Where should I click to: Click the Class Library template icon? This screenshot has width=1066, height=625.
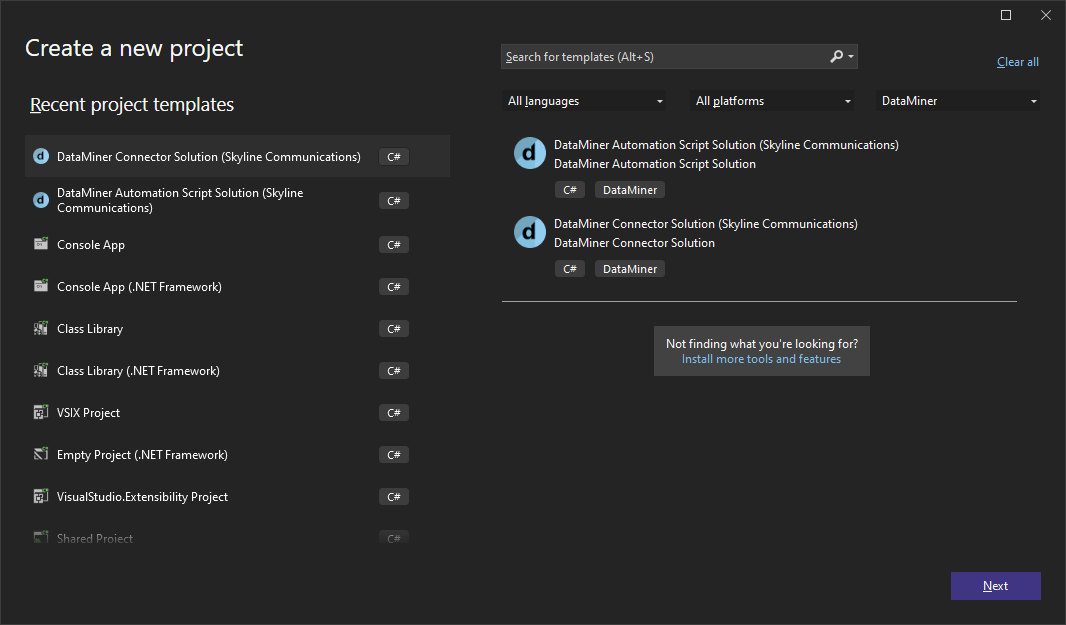[40, 328]
